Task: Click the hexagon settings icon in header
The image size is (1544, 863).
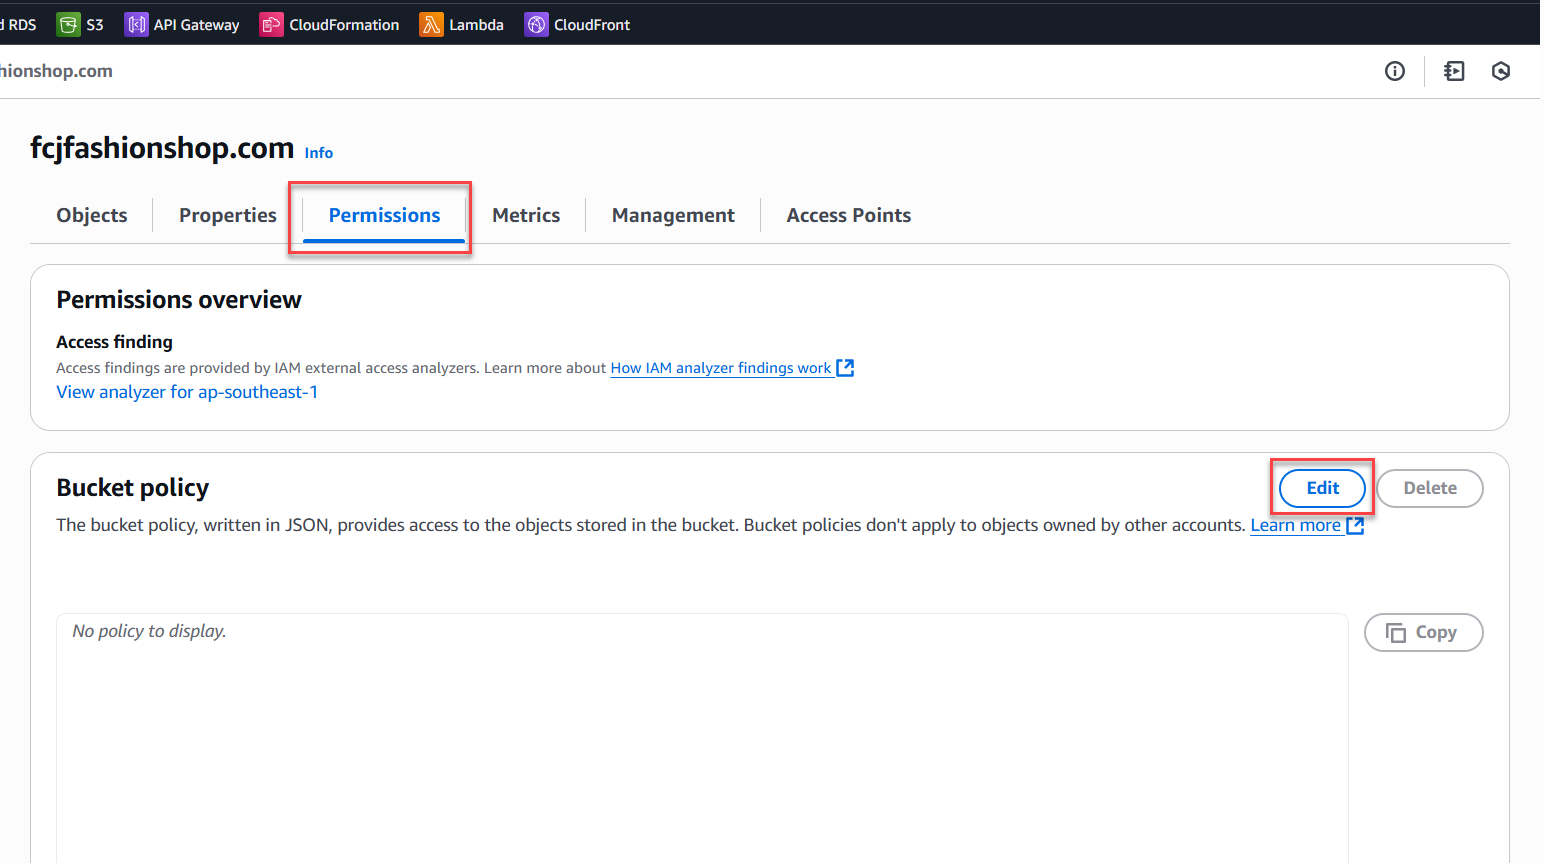Action: click(x=1500, y=71)
